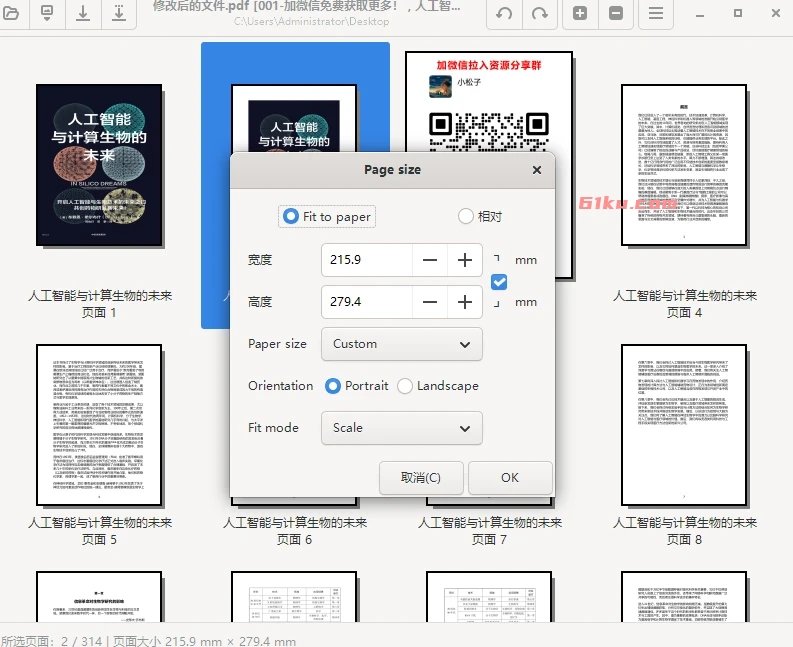Select the Fit to paper radio option
793x647 pixels.
(327, 217)
